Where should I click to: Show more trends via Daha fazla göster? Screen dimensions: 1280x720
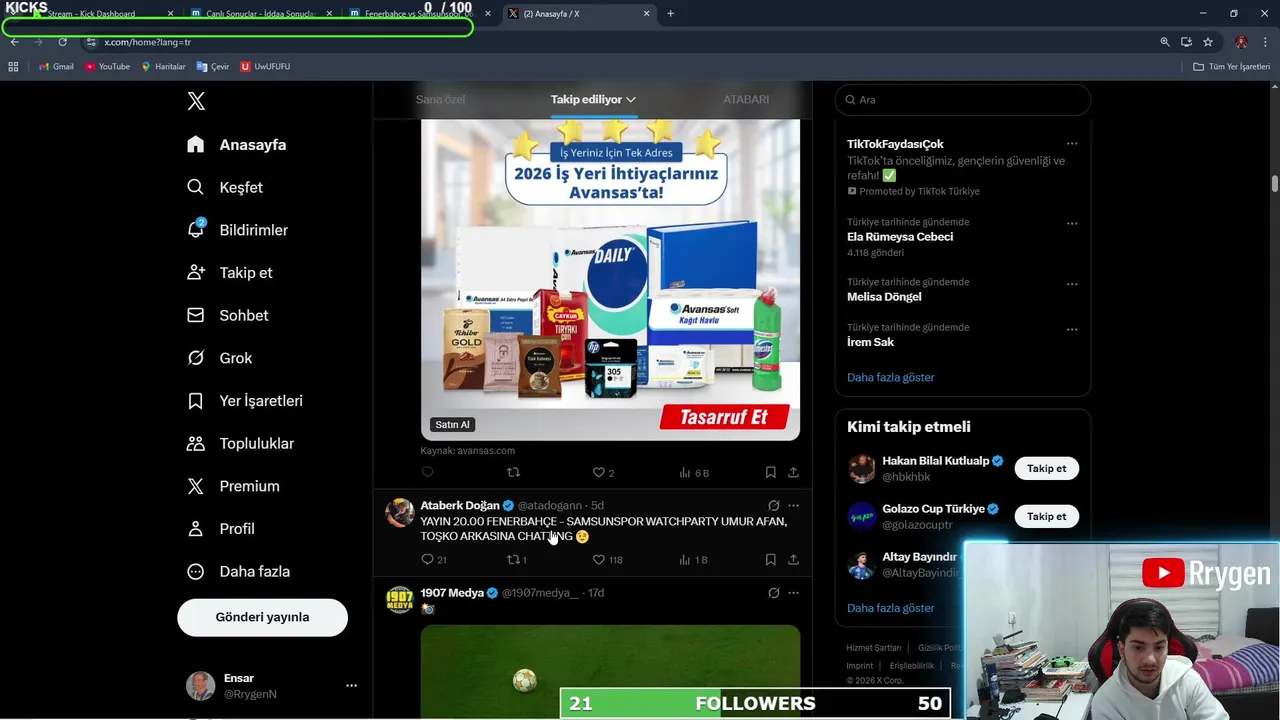(x=890, y=377)
